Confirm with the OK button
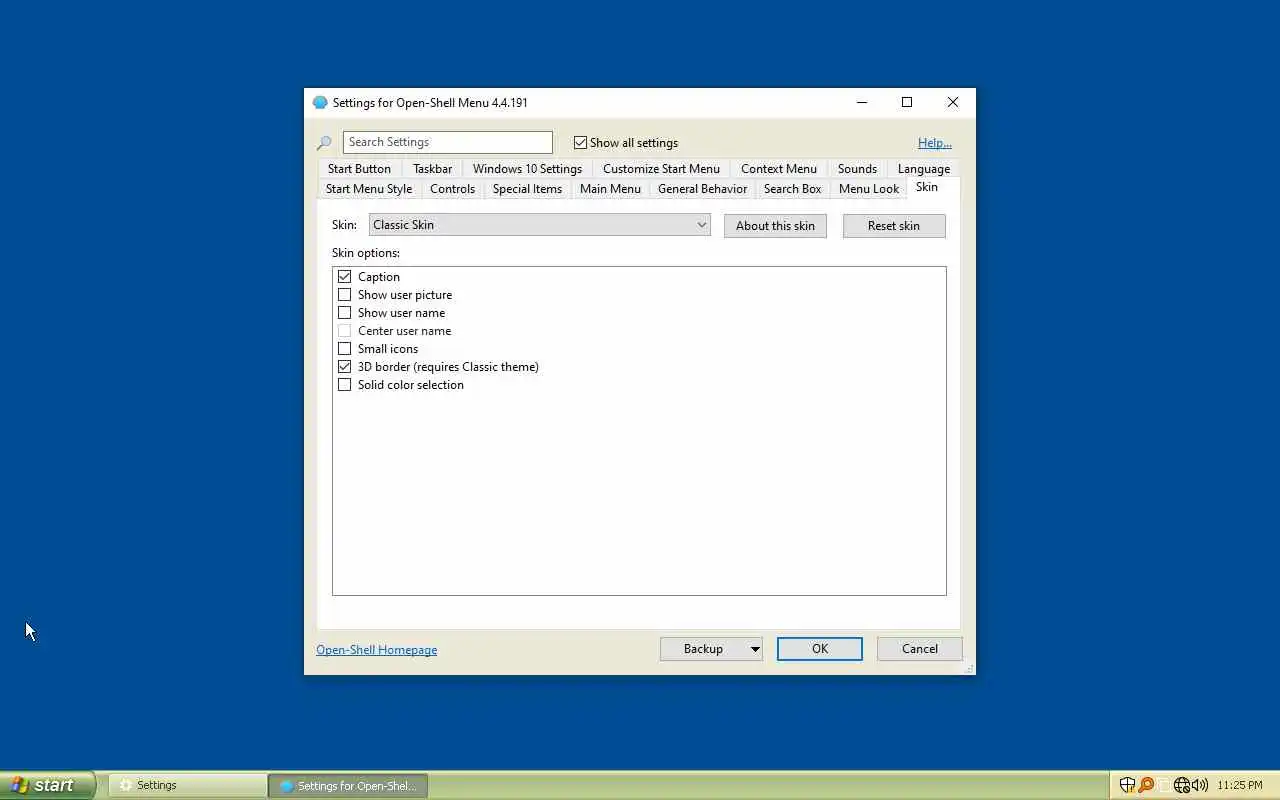Screen dimensions: 1280x800 tap(820, 649)
